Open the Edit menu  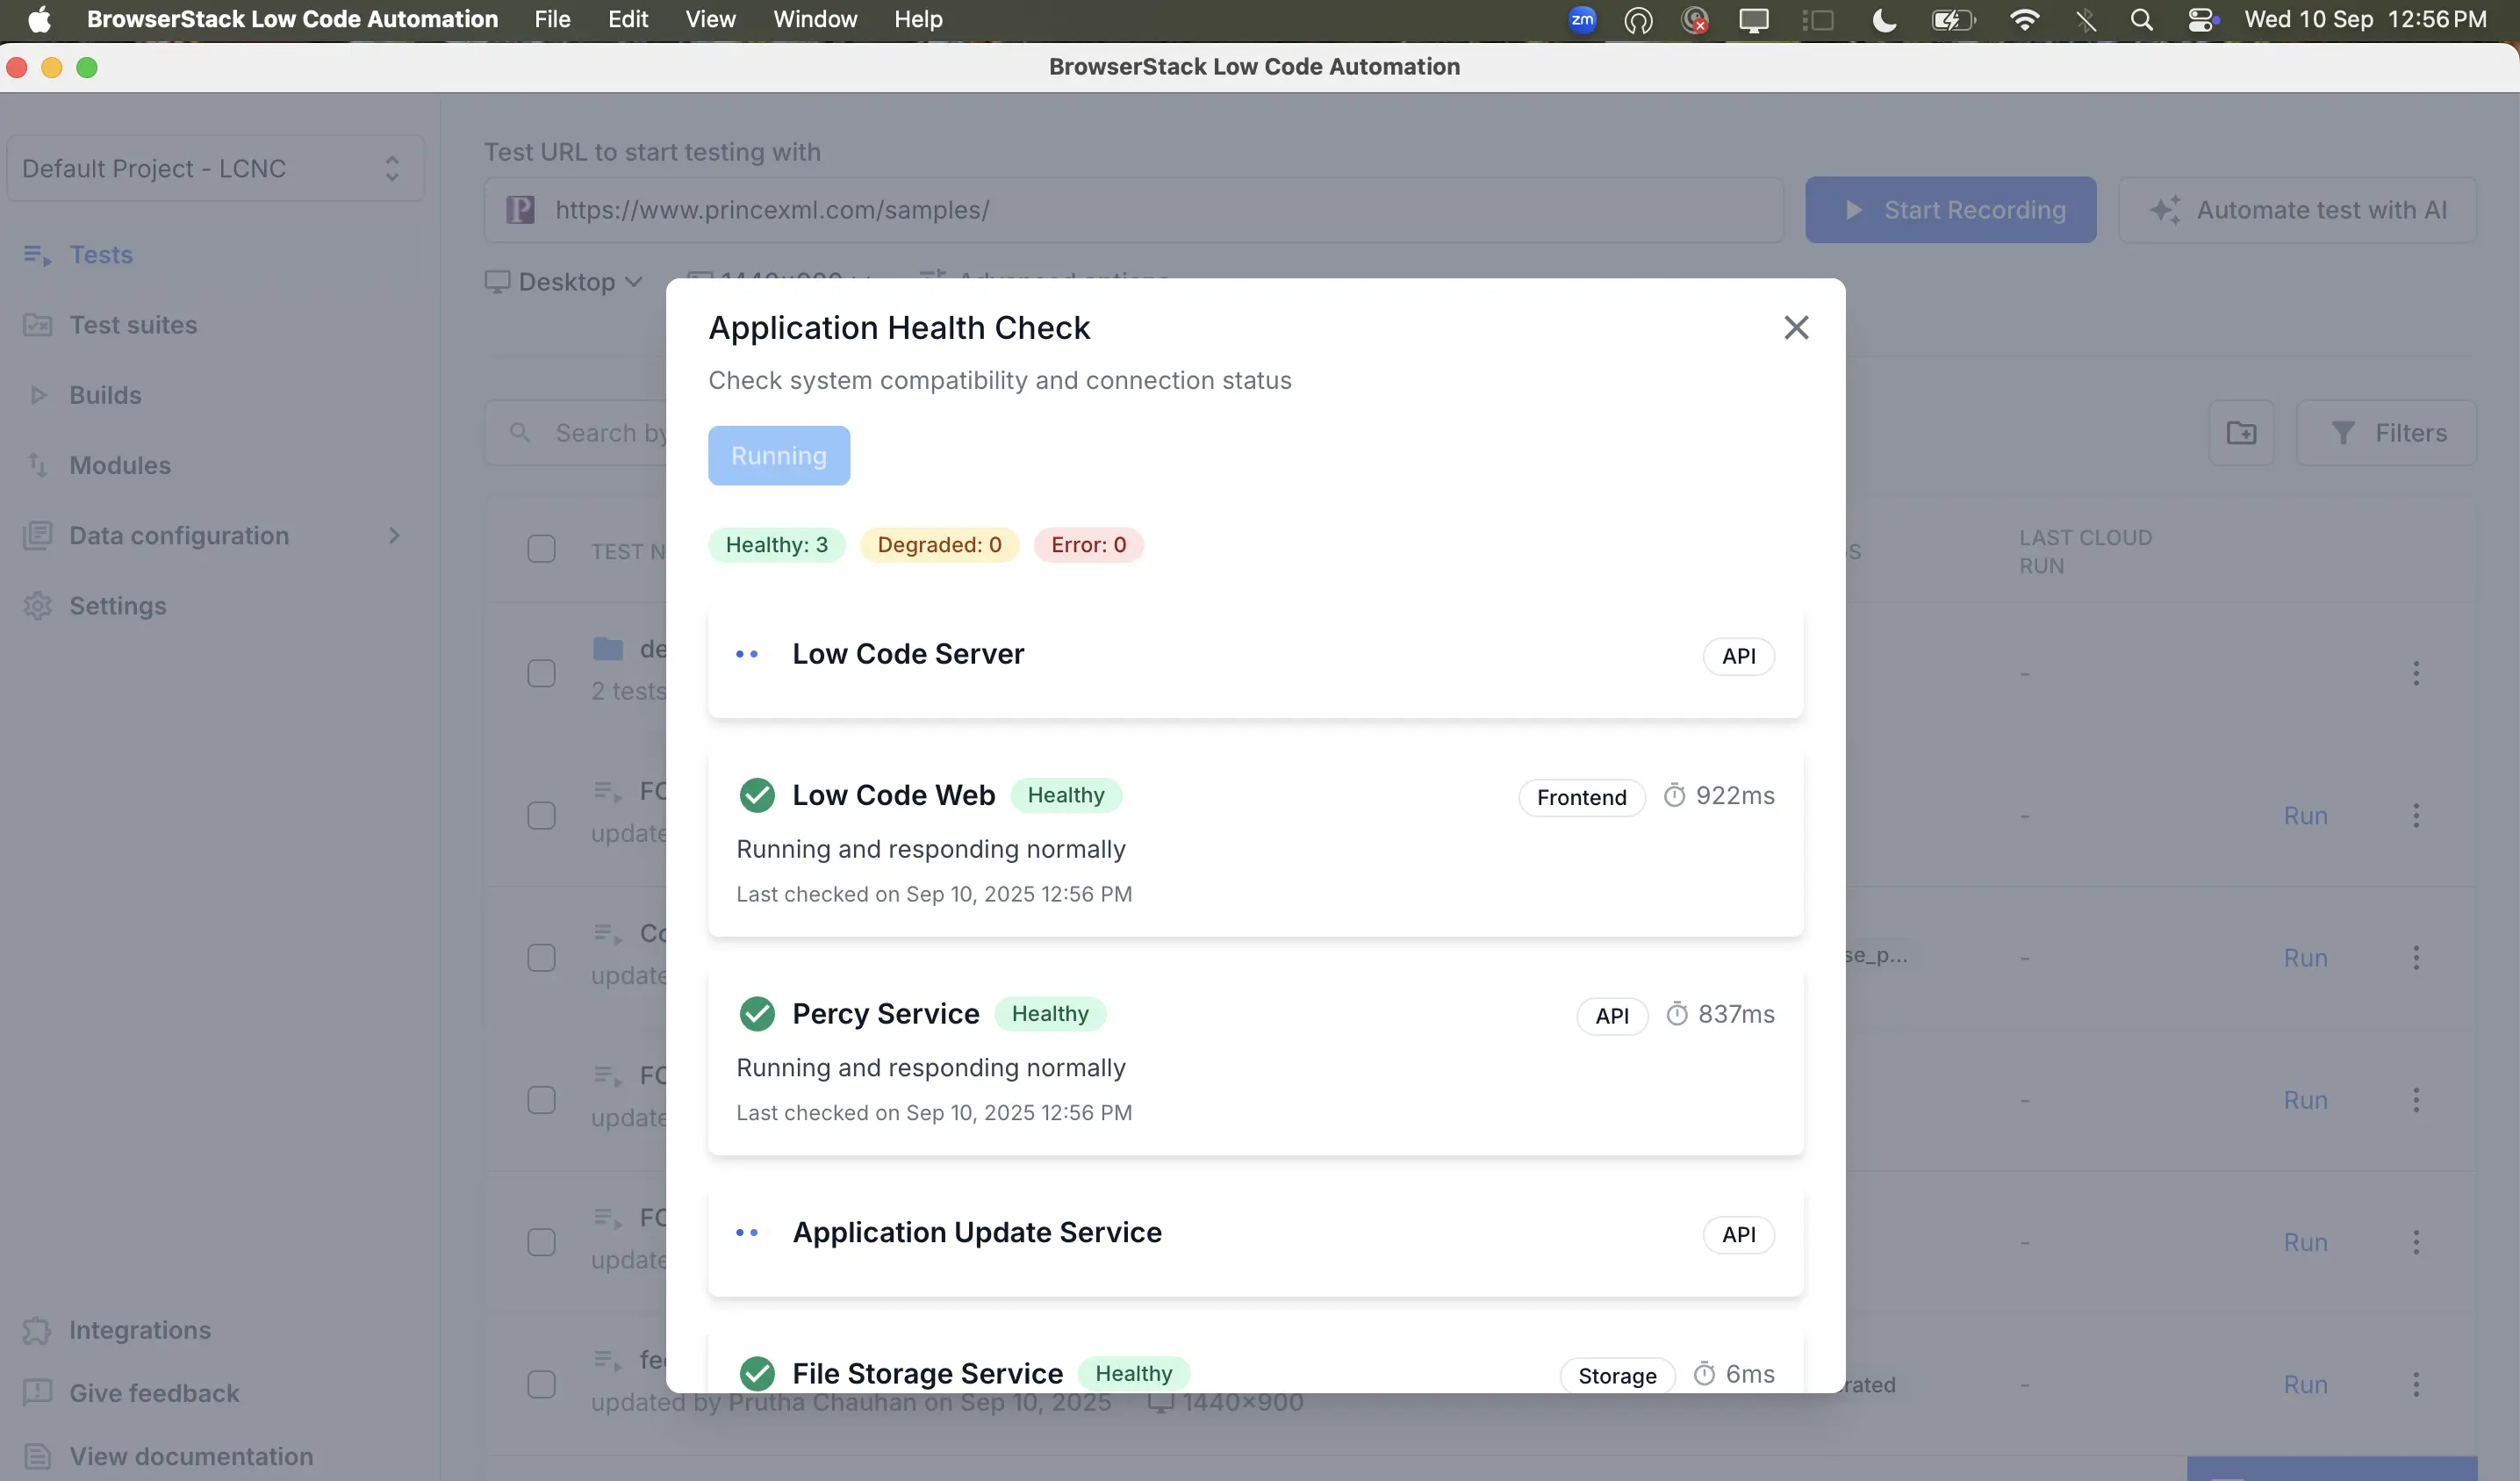(628, 19)
